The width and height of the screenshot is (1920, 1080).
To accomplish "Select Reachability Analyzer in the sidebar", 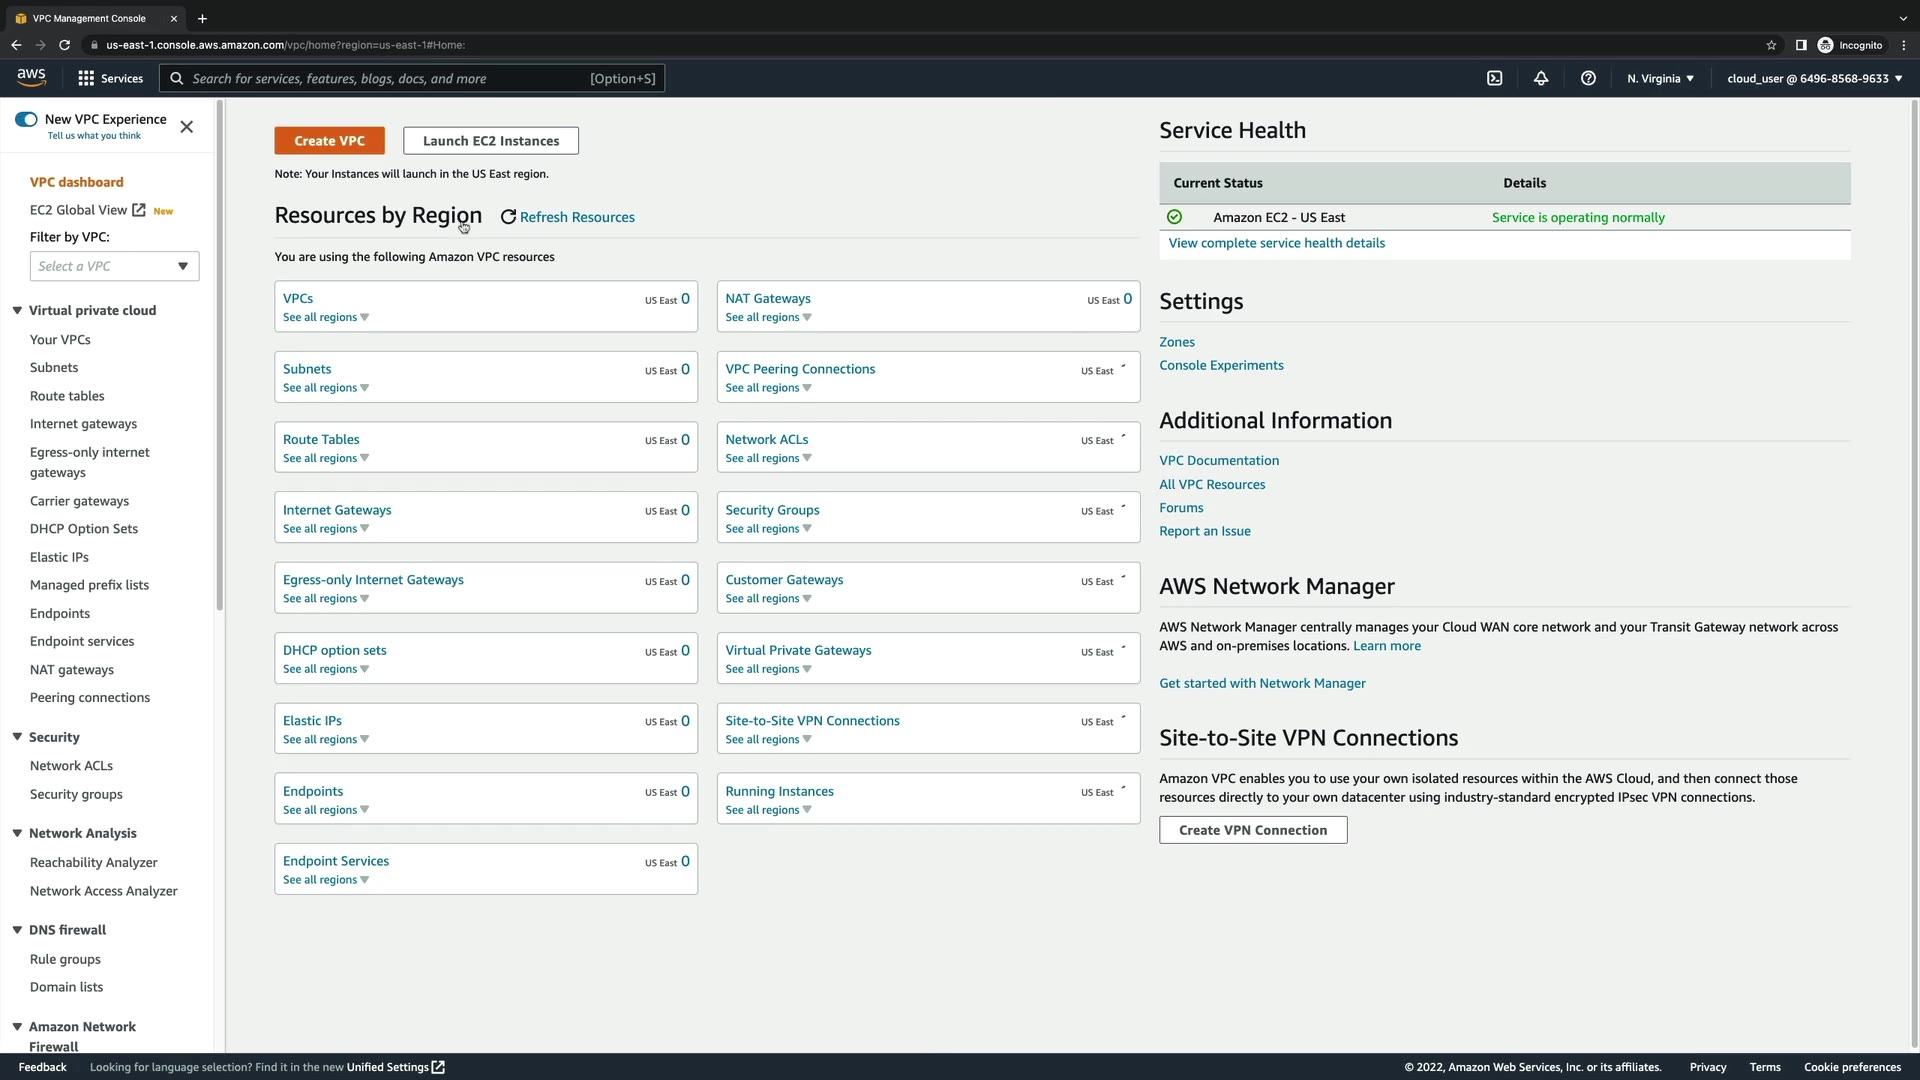I will 94,862.
